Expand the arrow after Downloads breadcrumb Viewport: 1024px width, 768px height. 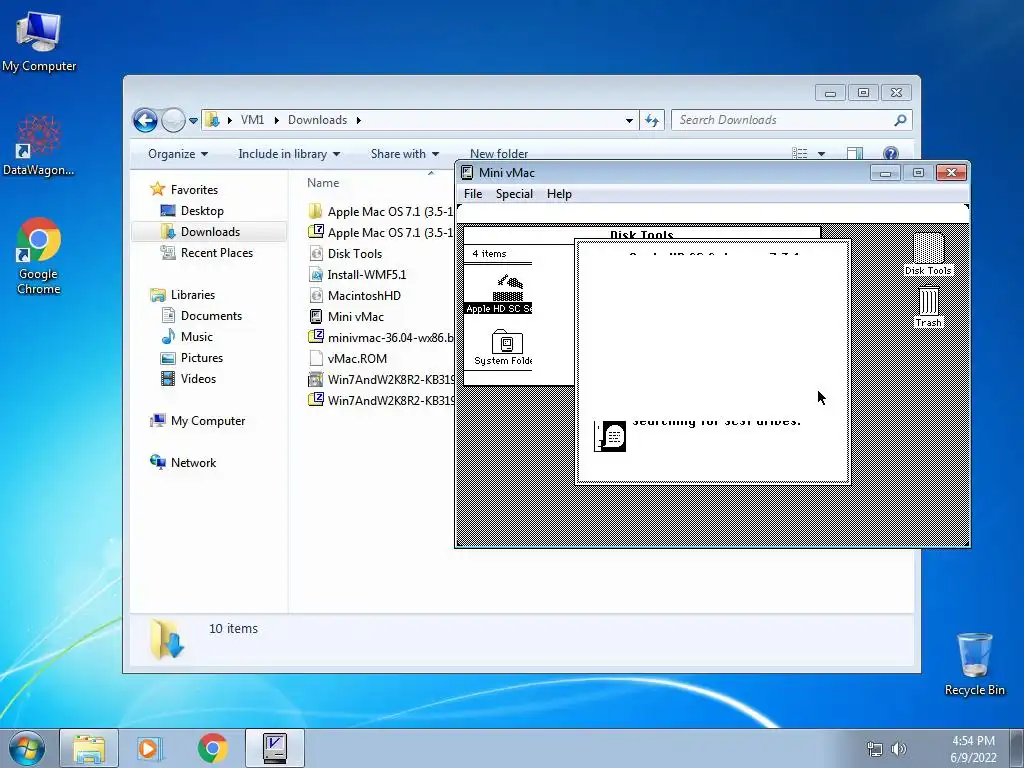tap(359, 120)
